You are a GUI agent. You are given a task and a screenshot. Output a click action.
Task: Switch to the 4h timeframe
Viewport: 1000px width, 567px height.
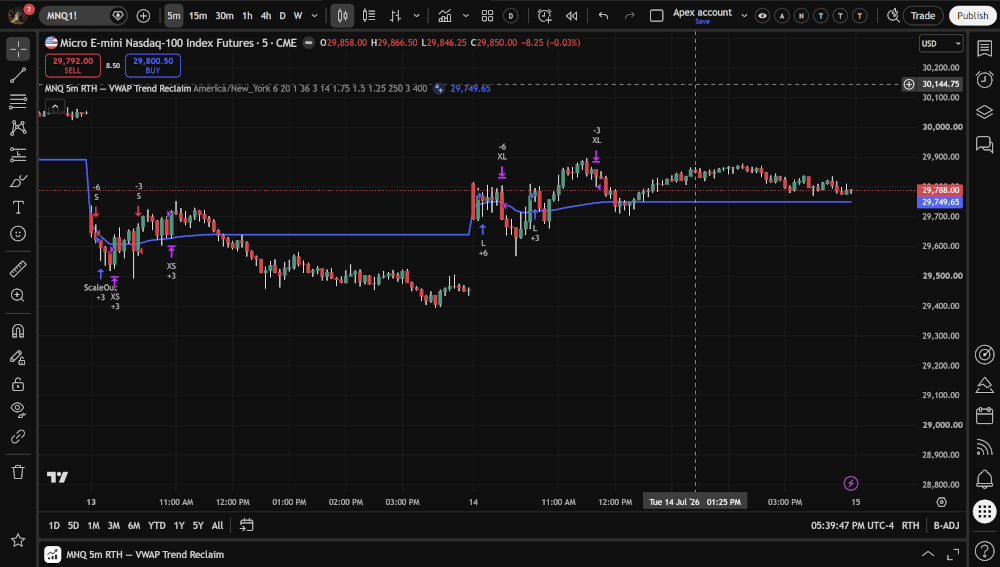(x=266, y=16)
